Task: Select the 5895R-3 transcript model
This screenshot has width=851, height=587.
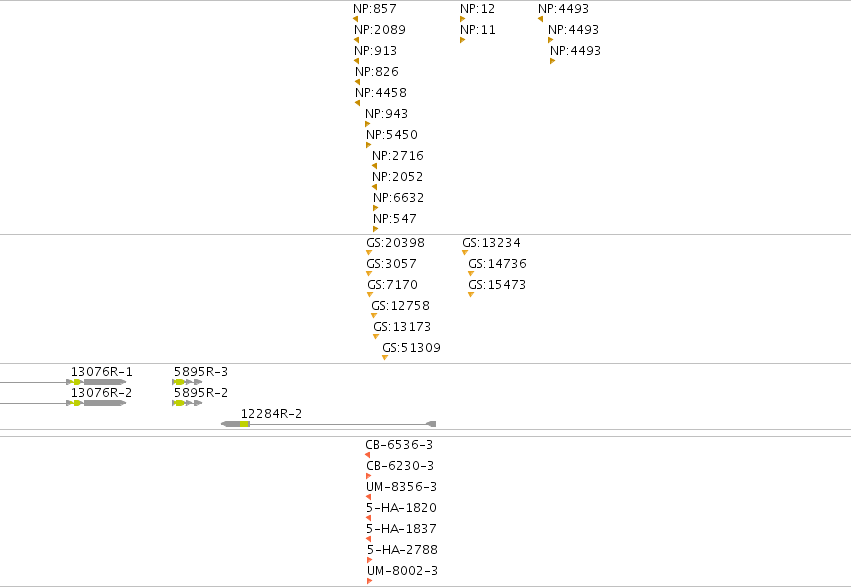Action: [x=187, y=382]
